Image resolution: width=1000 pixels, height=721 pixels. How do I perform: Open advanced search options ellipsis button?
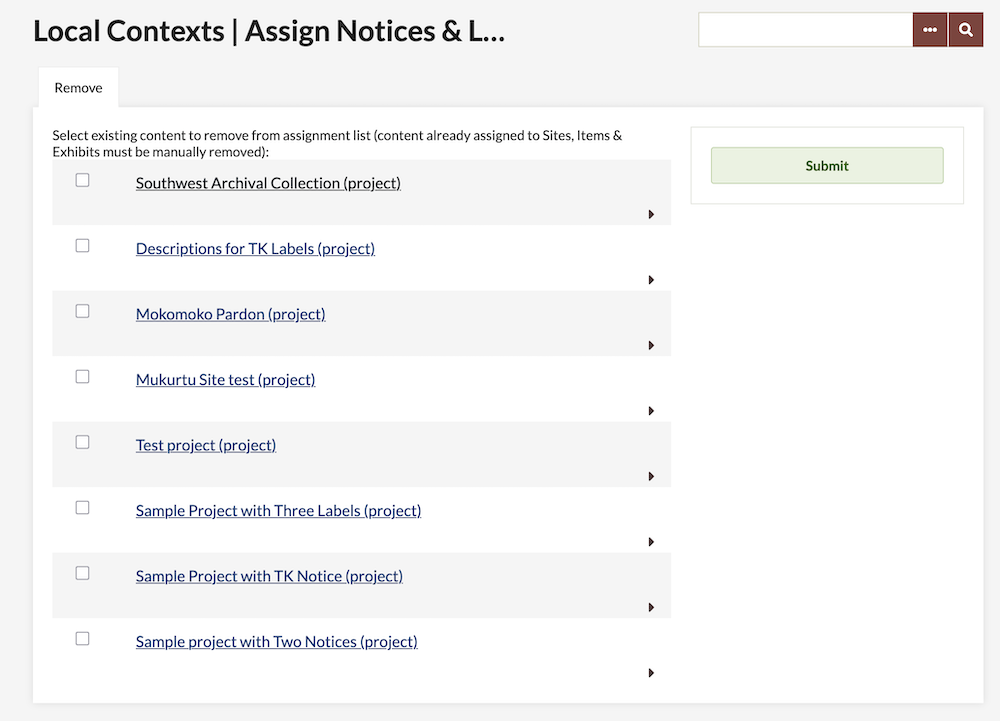930,30
